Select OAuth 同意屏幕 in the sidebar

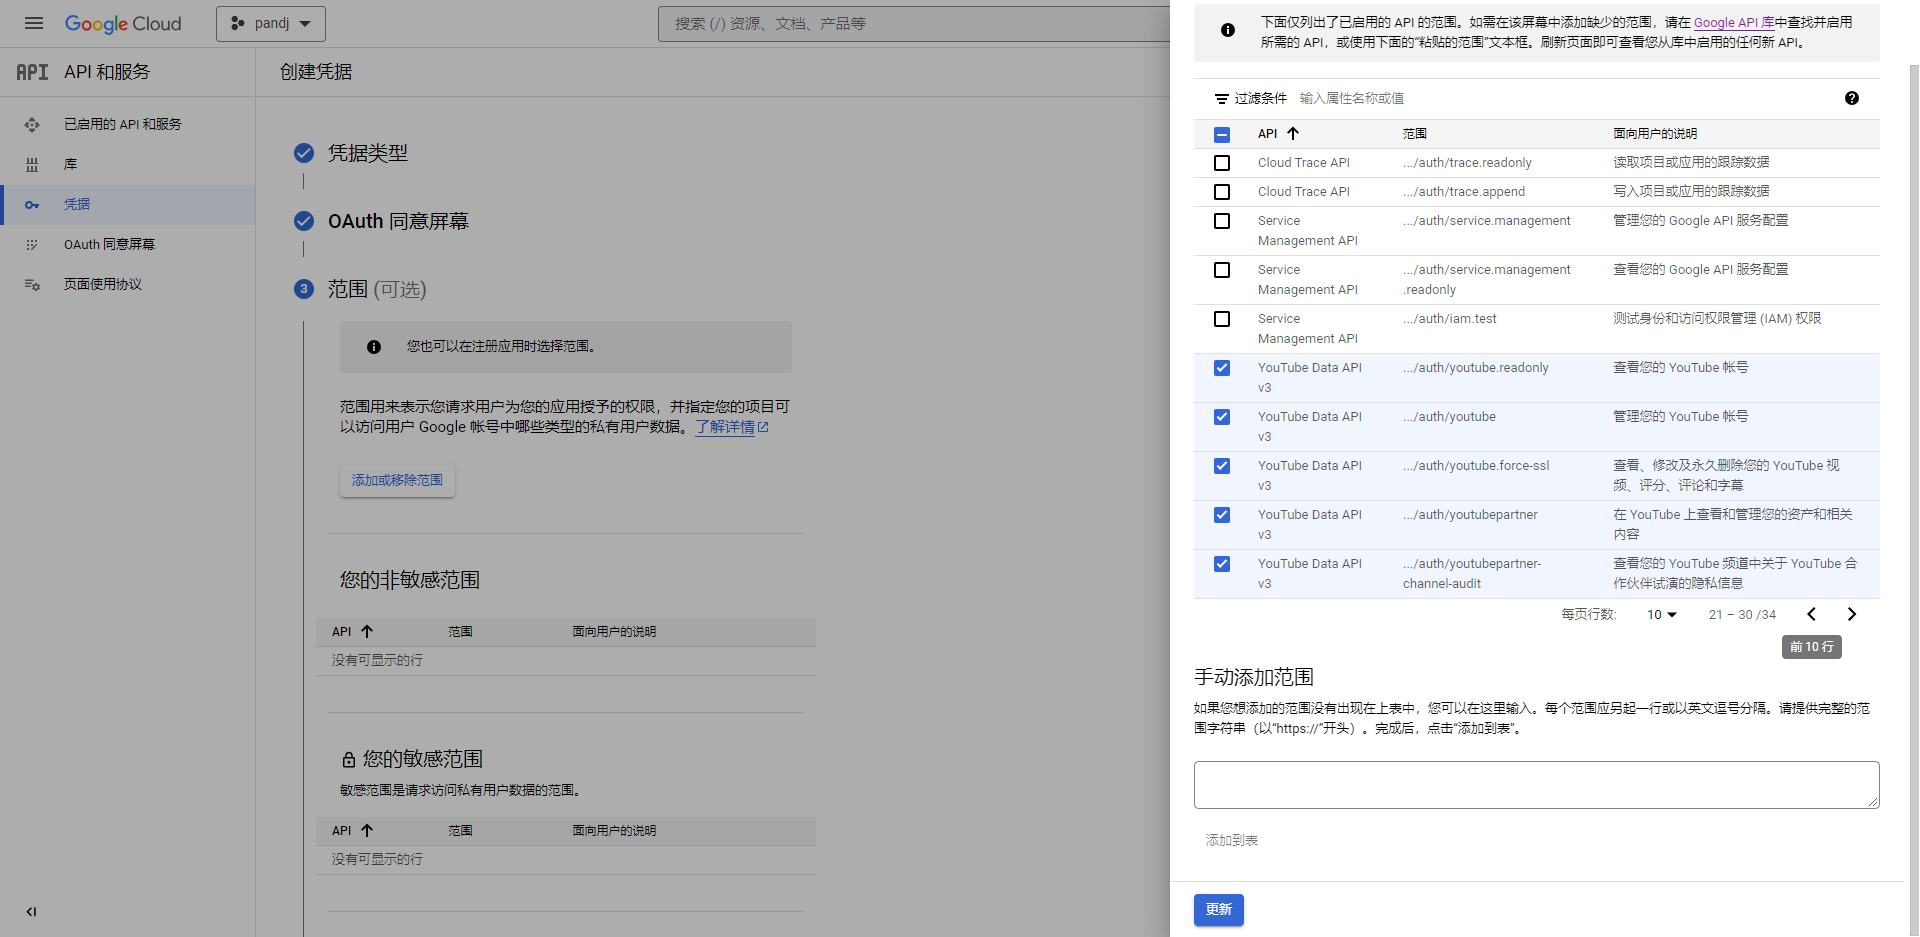pyautogui.click(x=109, y=244)
